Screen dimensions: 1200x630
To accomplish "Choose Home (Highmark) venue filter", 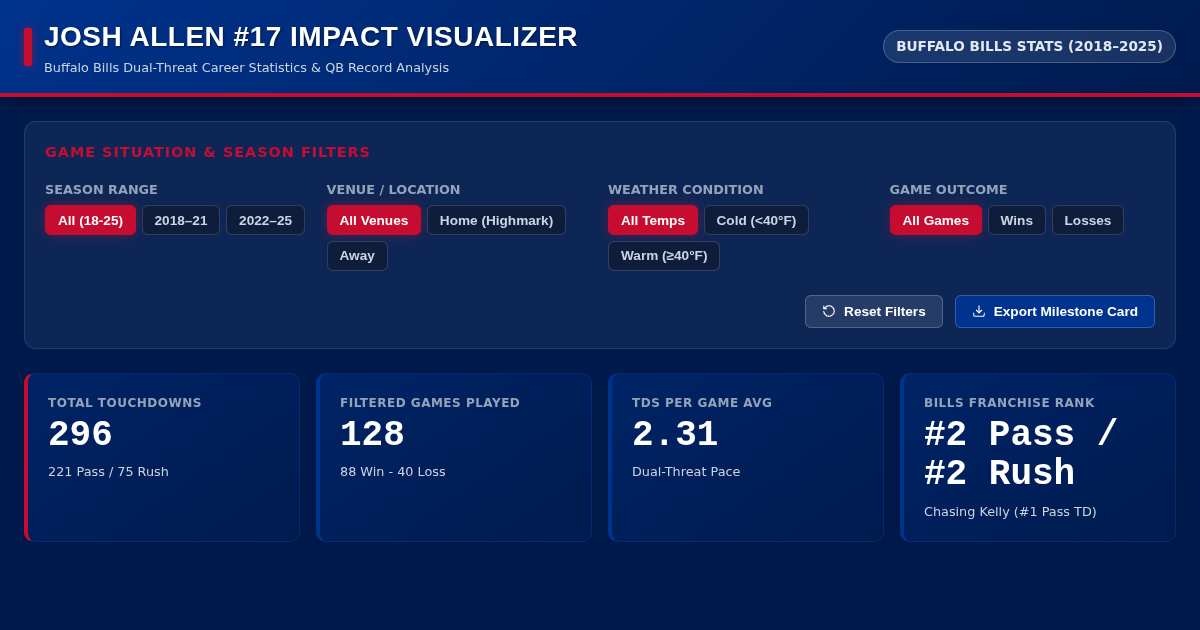I will 496,220.
